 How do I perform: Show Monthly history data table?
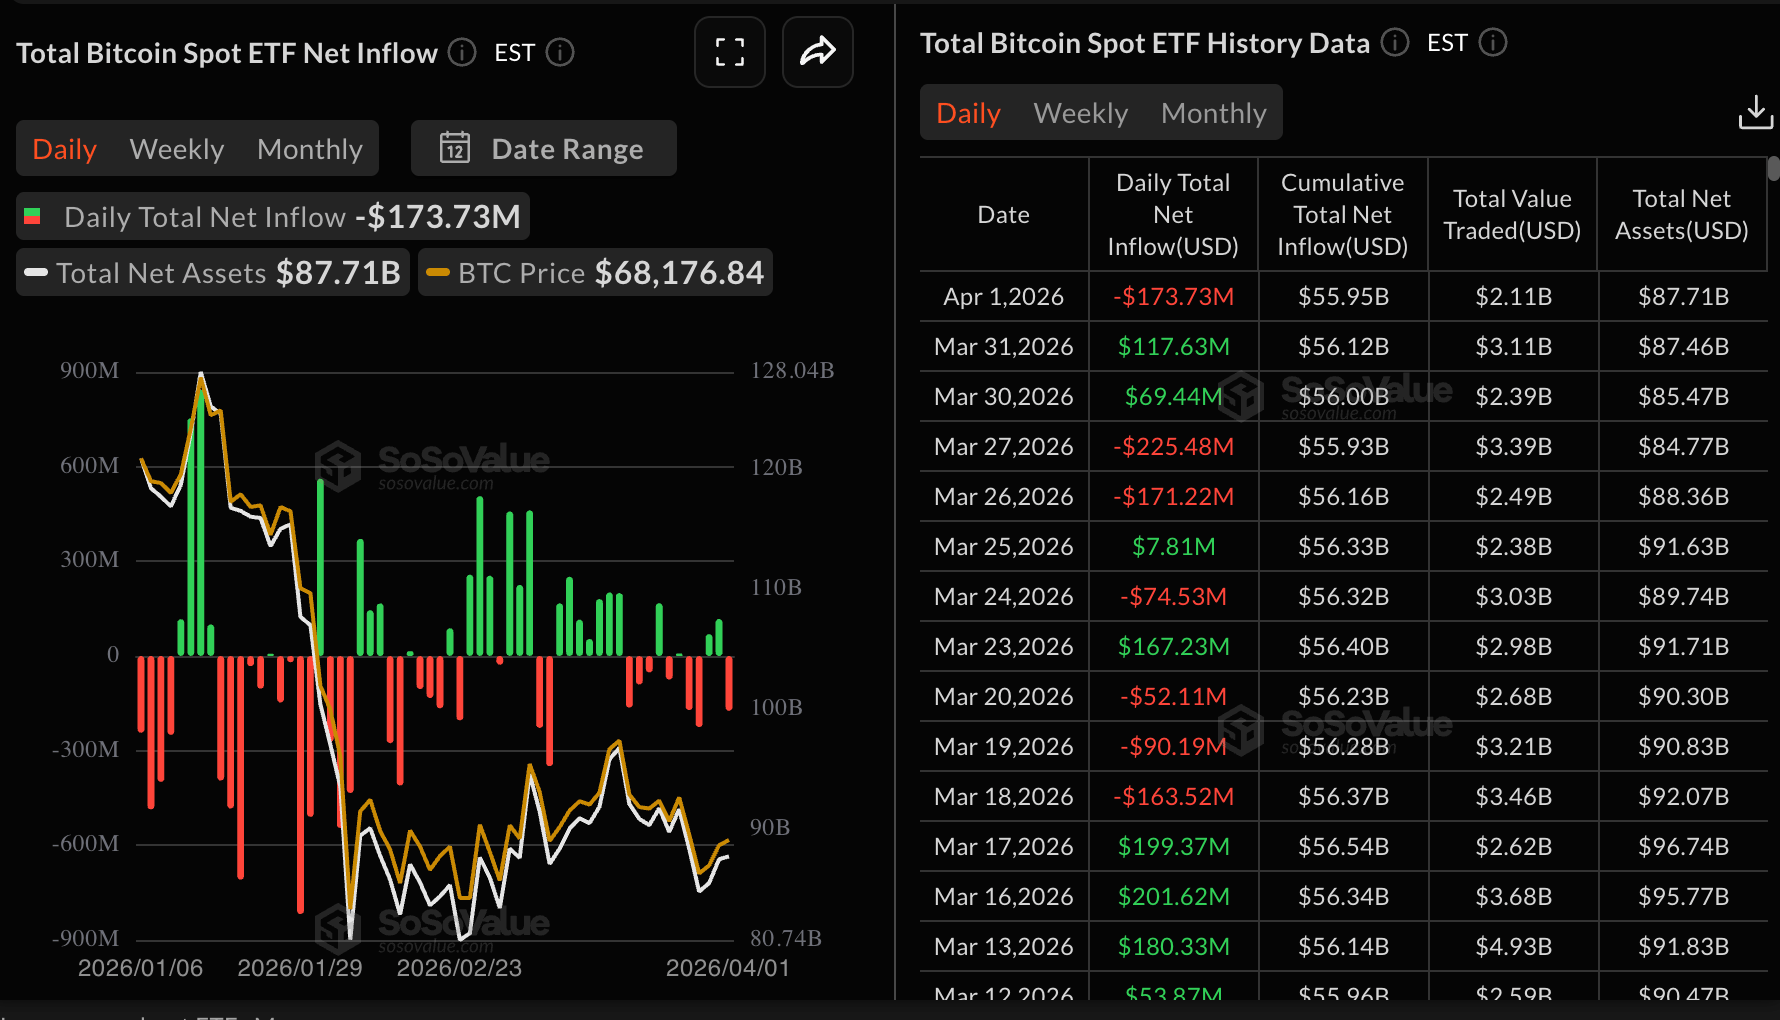coord(1213,113)
